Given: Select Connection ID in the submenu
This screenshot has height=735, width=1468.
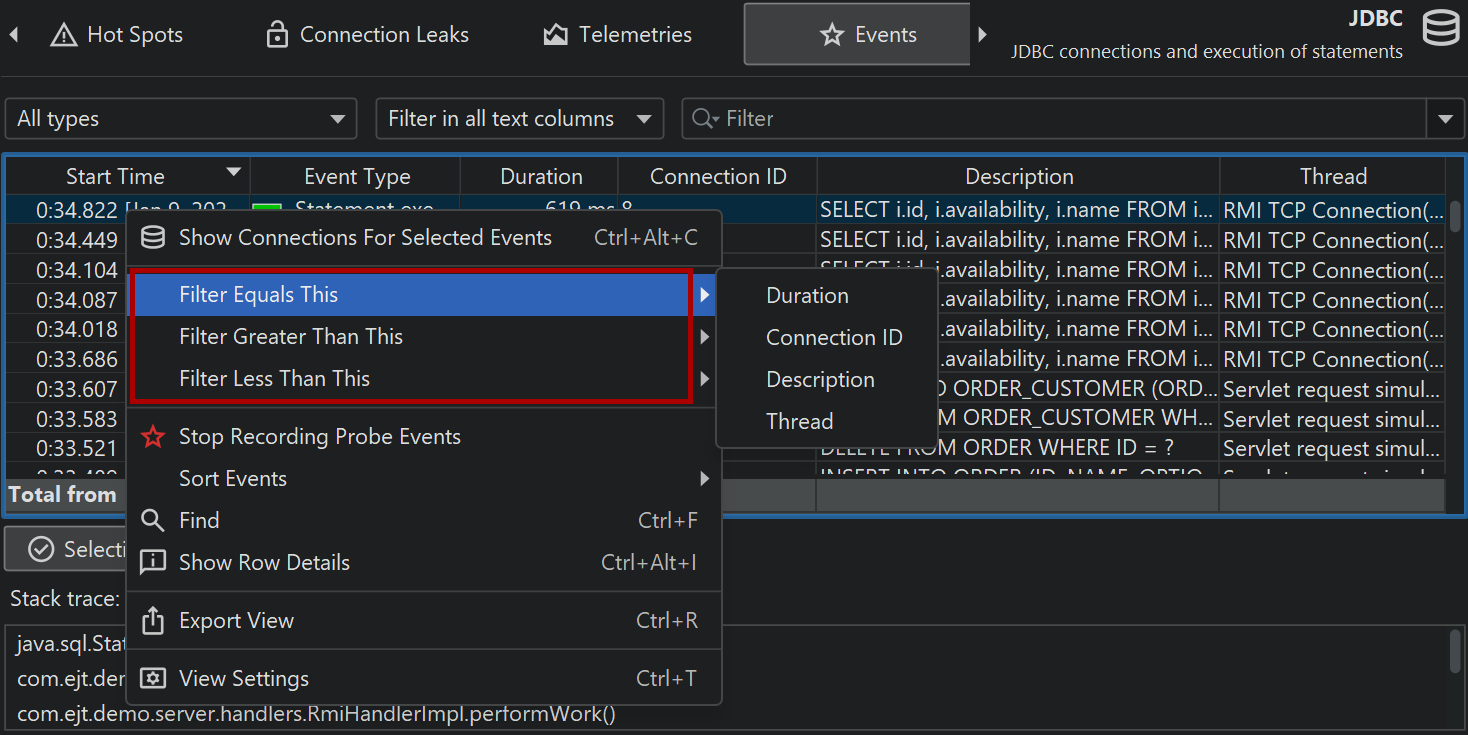Looking at the screenshot, I should coord(834,338).
